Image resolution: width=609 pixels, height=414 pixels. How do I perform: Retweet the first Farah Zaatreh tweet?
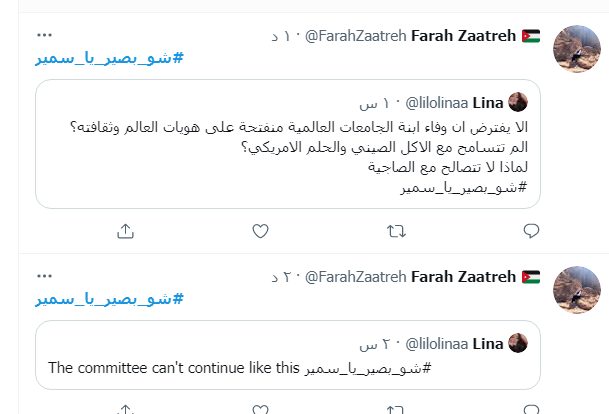coord(395,231)
